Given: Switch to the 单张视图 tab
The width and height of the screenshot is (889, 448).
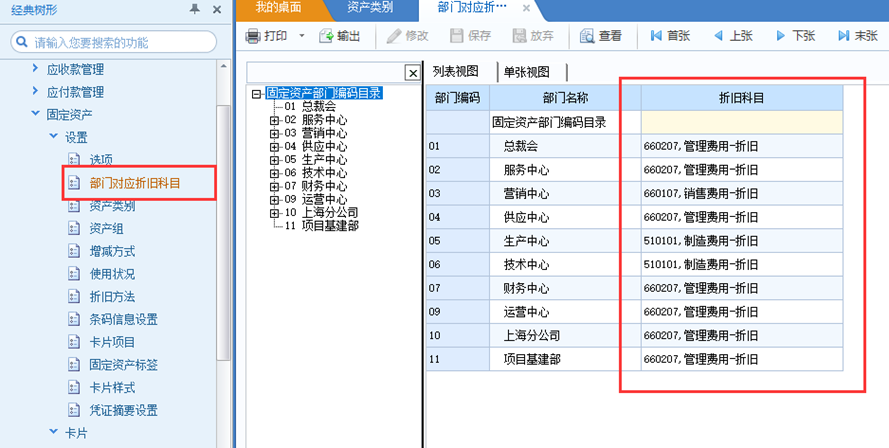Looking at the screenshot, I should click(526, 72).
